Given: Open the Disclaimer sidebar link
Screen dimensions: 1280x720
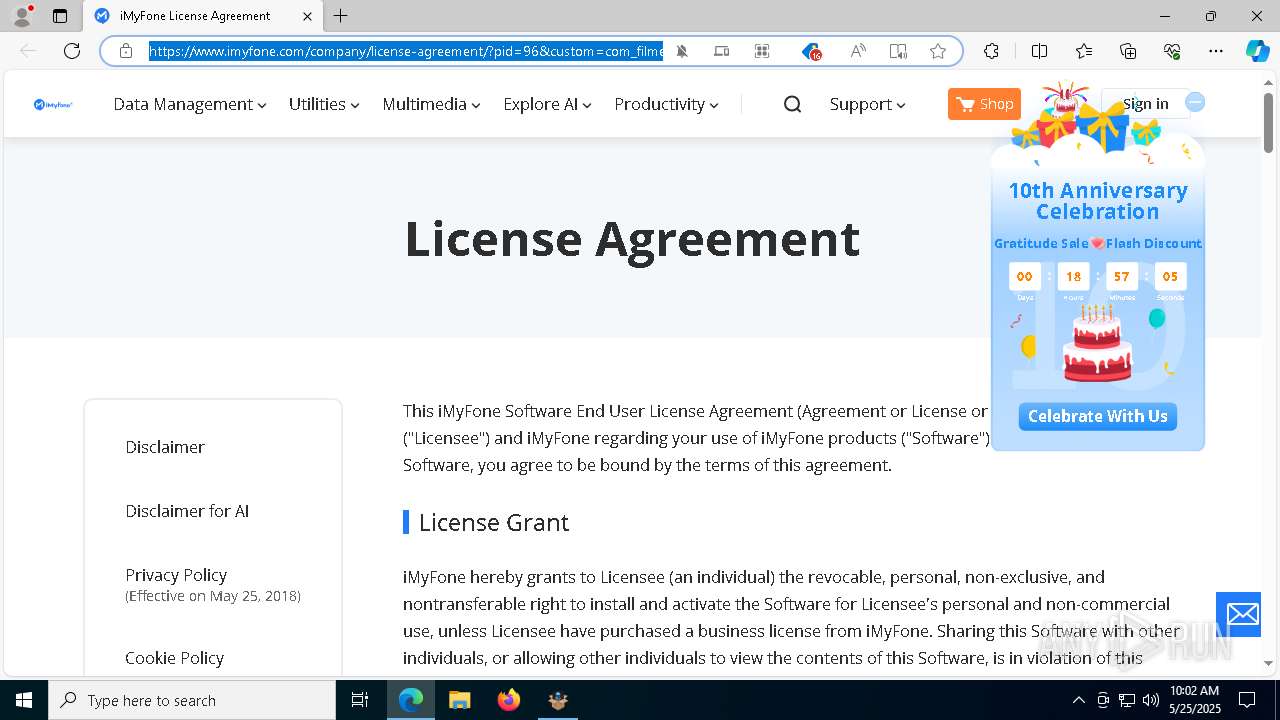Looking at the screenshot, I should [x=165, y=447].
